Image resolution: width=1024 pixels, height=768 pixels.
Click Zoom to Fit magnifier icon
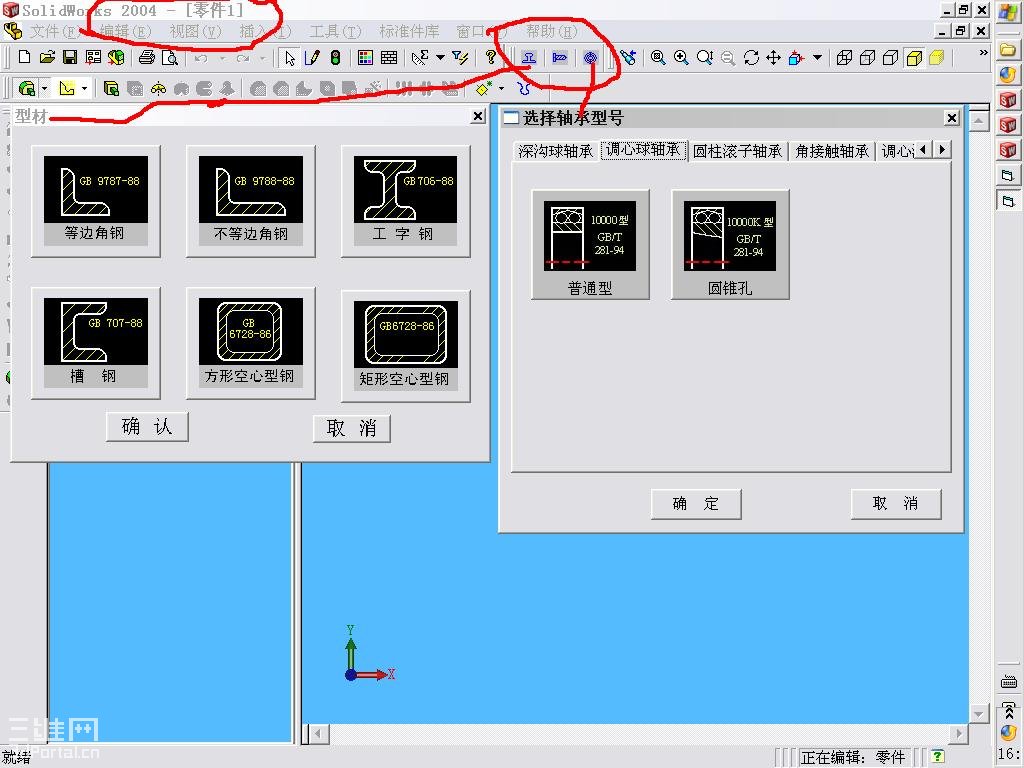pyautogui.click(x=658, y=57)
